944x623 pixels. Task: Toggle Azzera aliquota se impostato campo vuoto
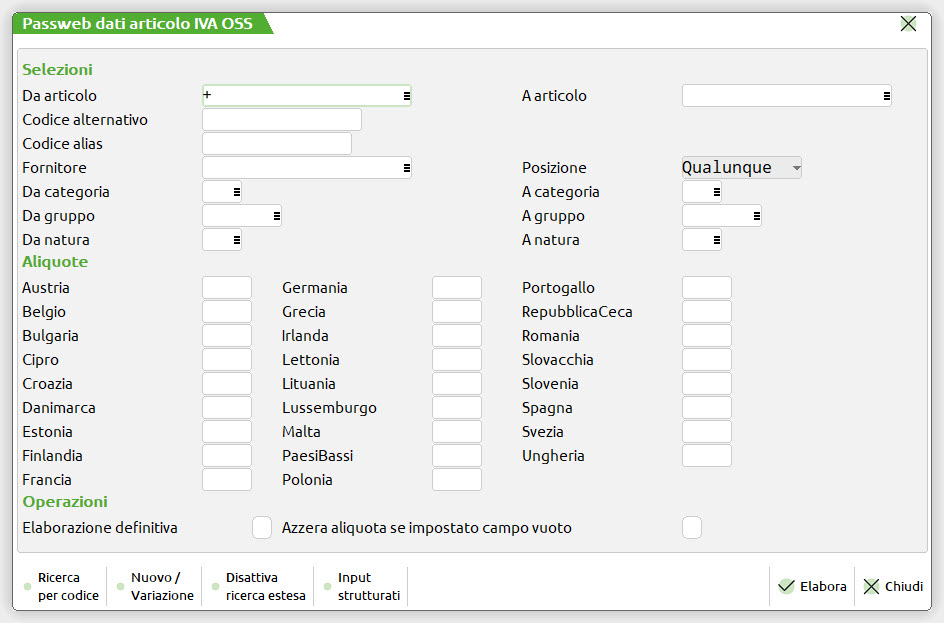692,527
